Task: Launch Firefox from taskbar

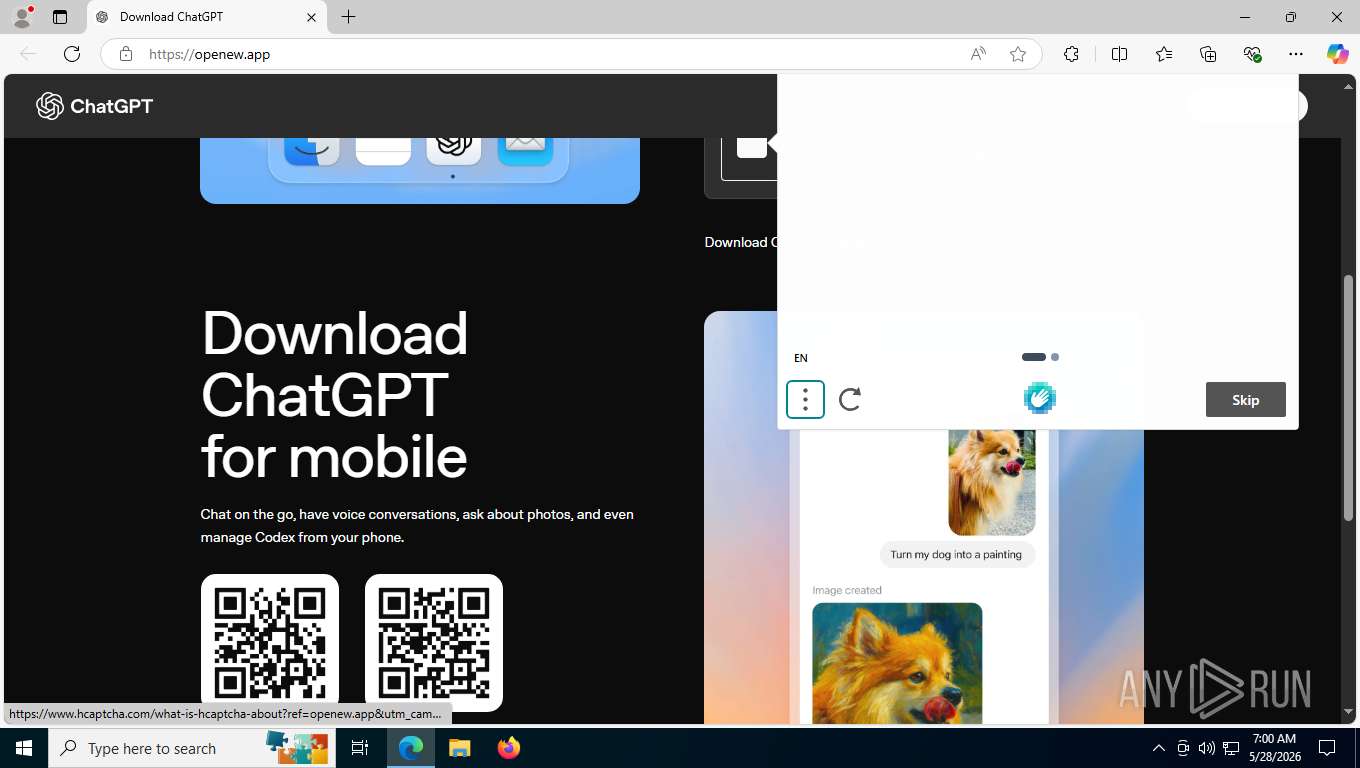Action: coord(508,748)
